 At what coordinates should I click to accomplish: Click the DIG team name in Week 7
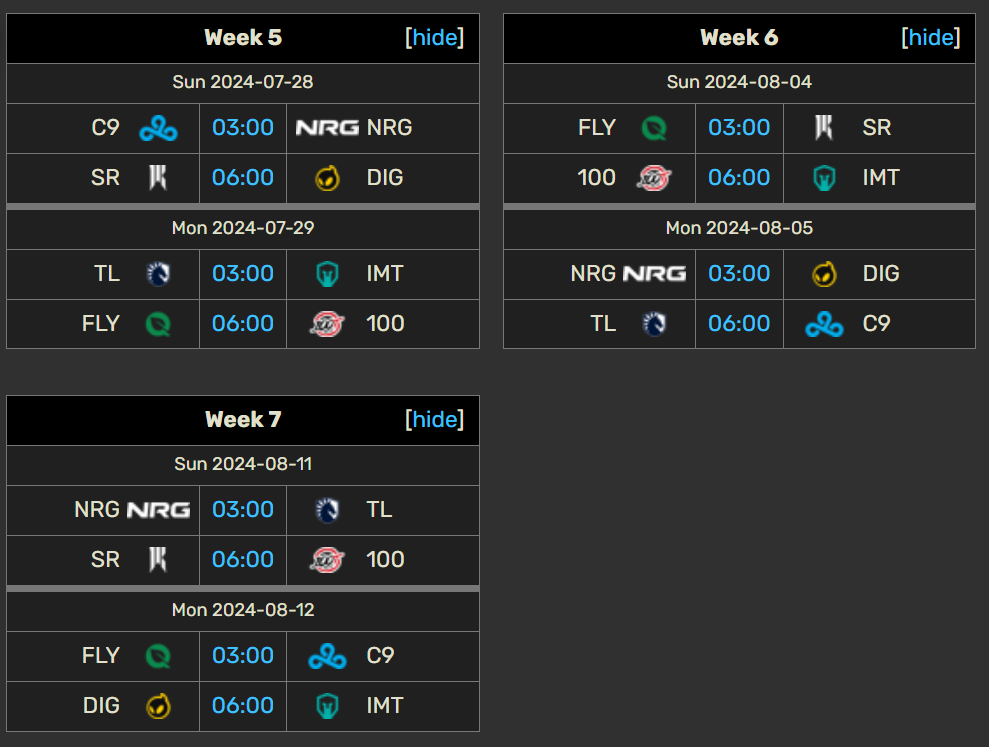point(101,706)
